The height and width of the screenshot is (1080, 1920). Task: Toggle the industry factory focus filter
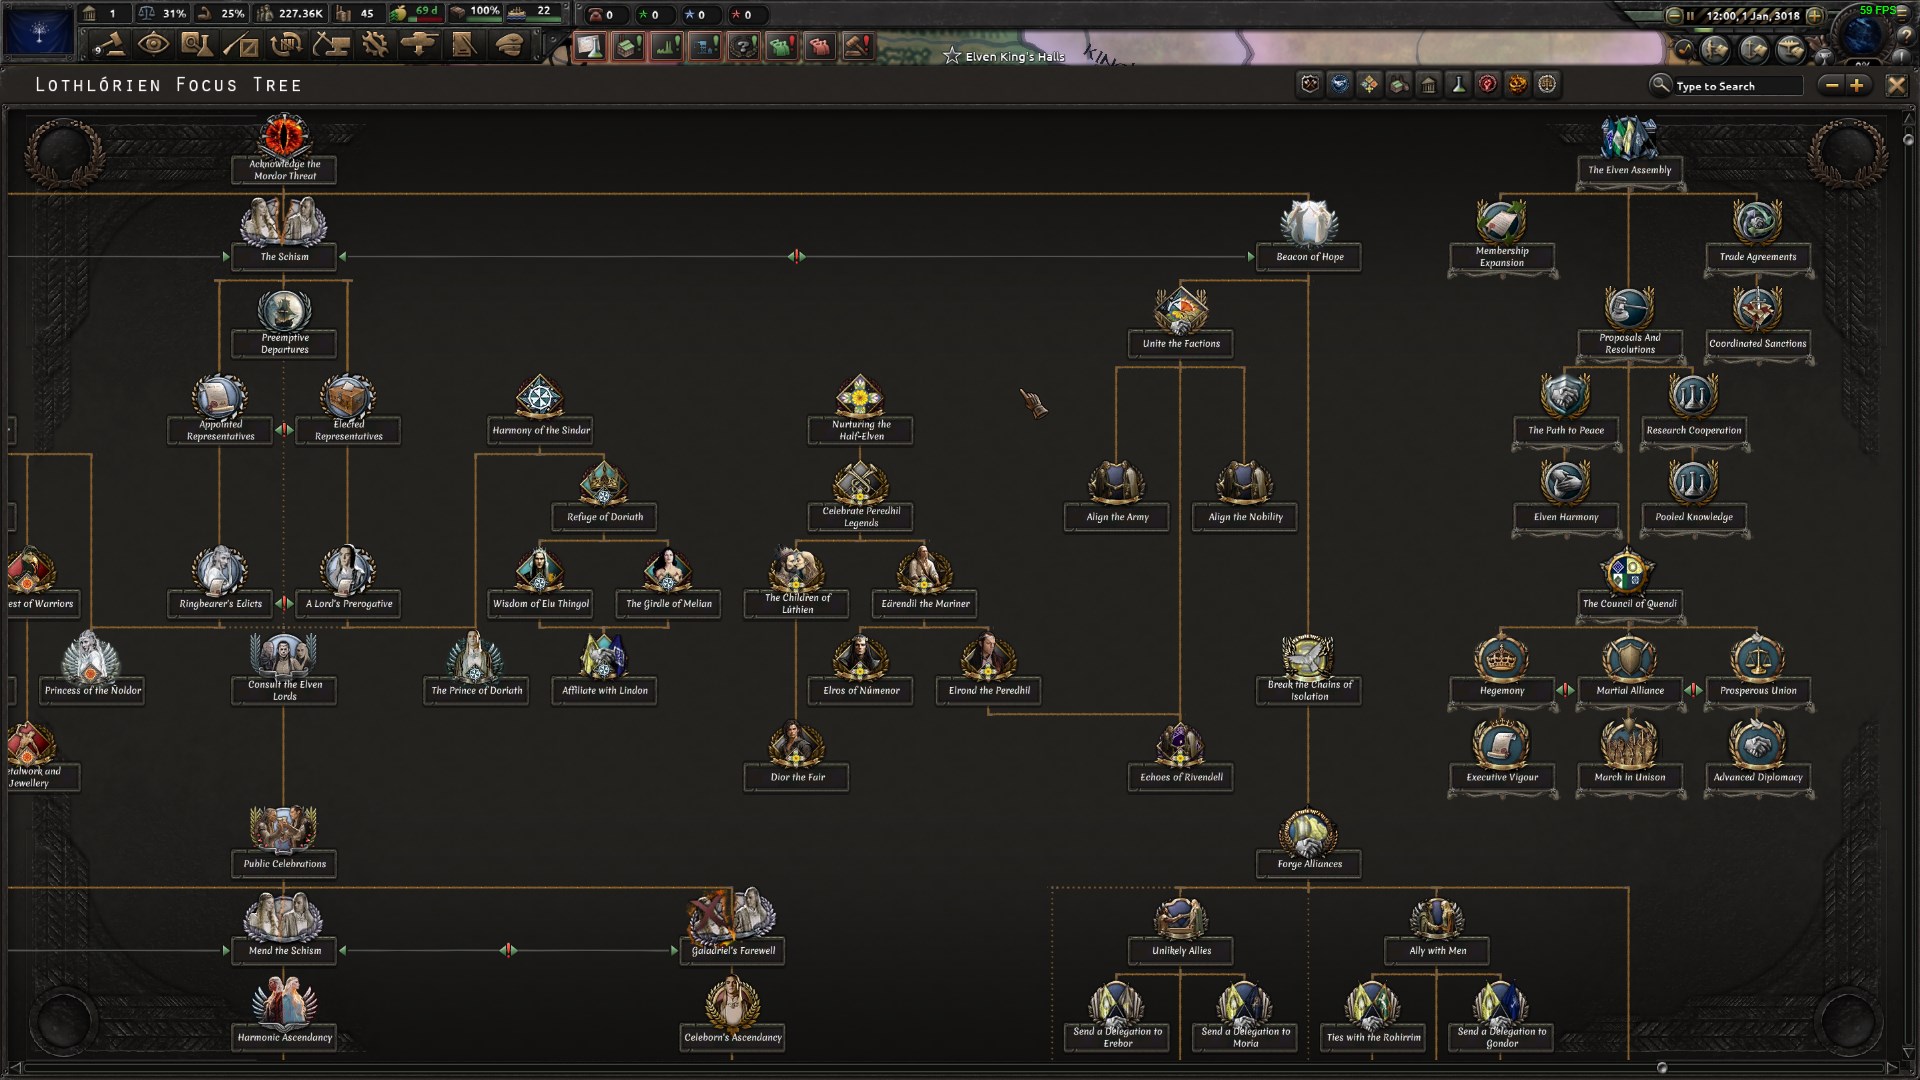pos(1399,85)
